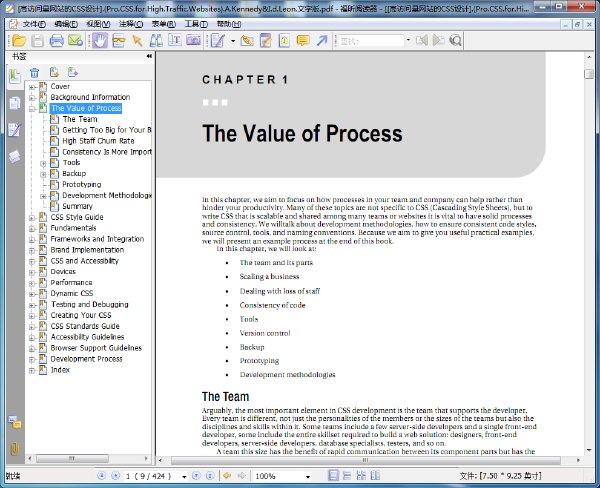Enable single page view mode
600x488 pixels.
point(333,475)
